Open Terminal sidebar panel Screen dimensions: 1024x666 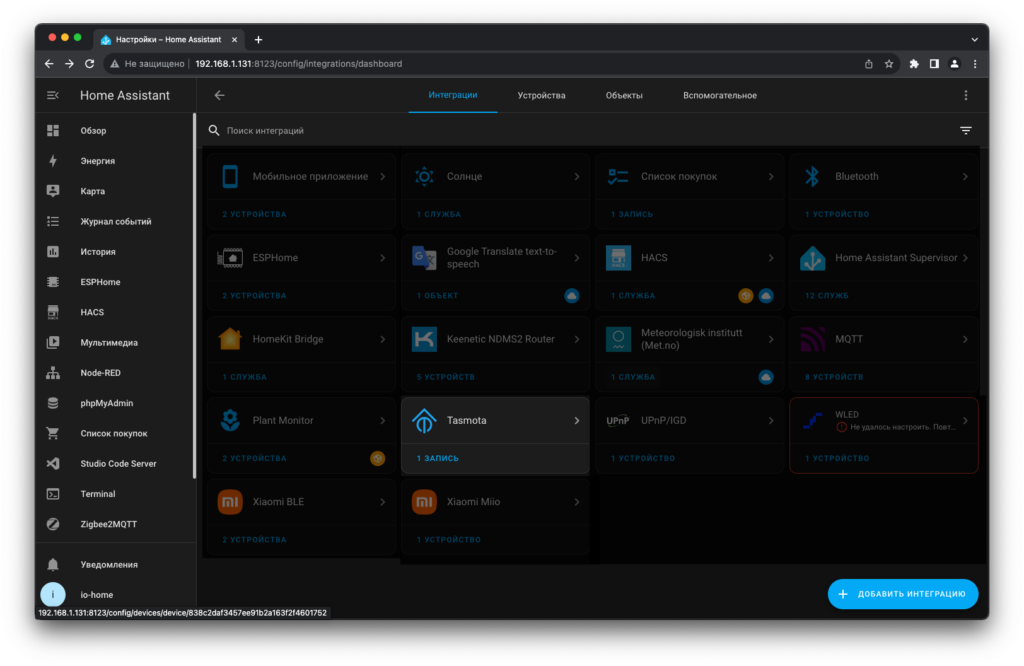115,494
